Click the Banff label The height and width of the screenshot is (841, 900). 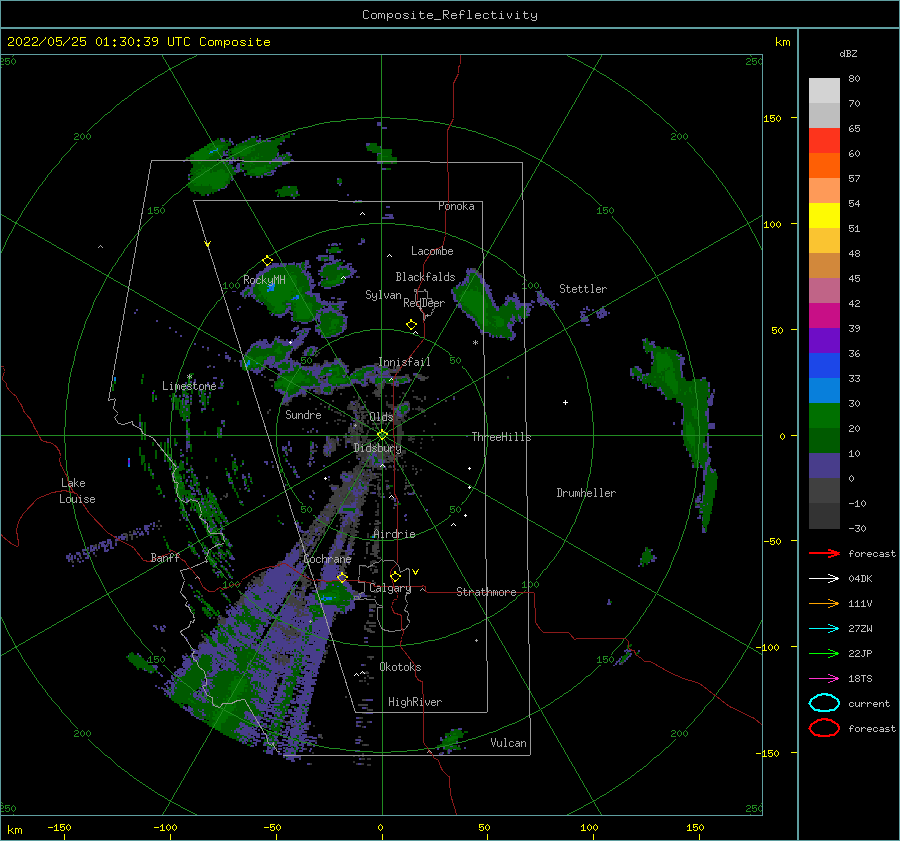pyautogui.click(x=165, y=557)
